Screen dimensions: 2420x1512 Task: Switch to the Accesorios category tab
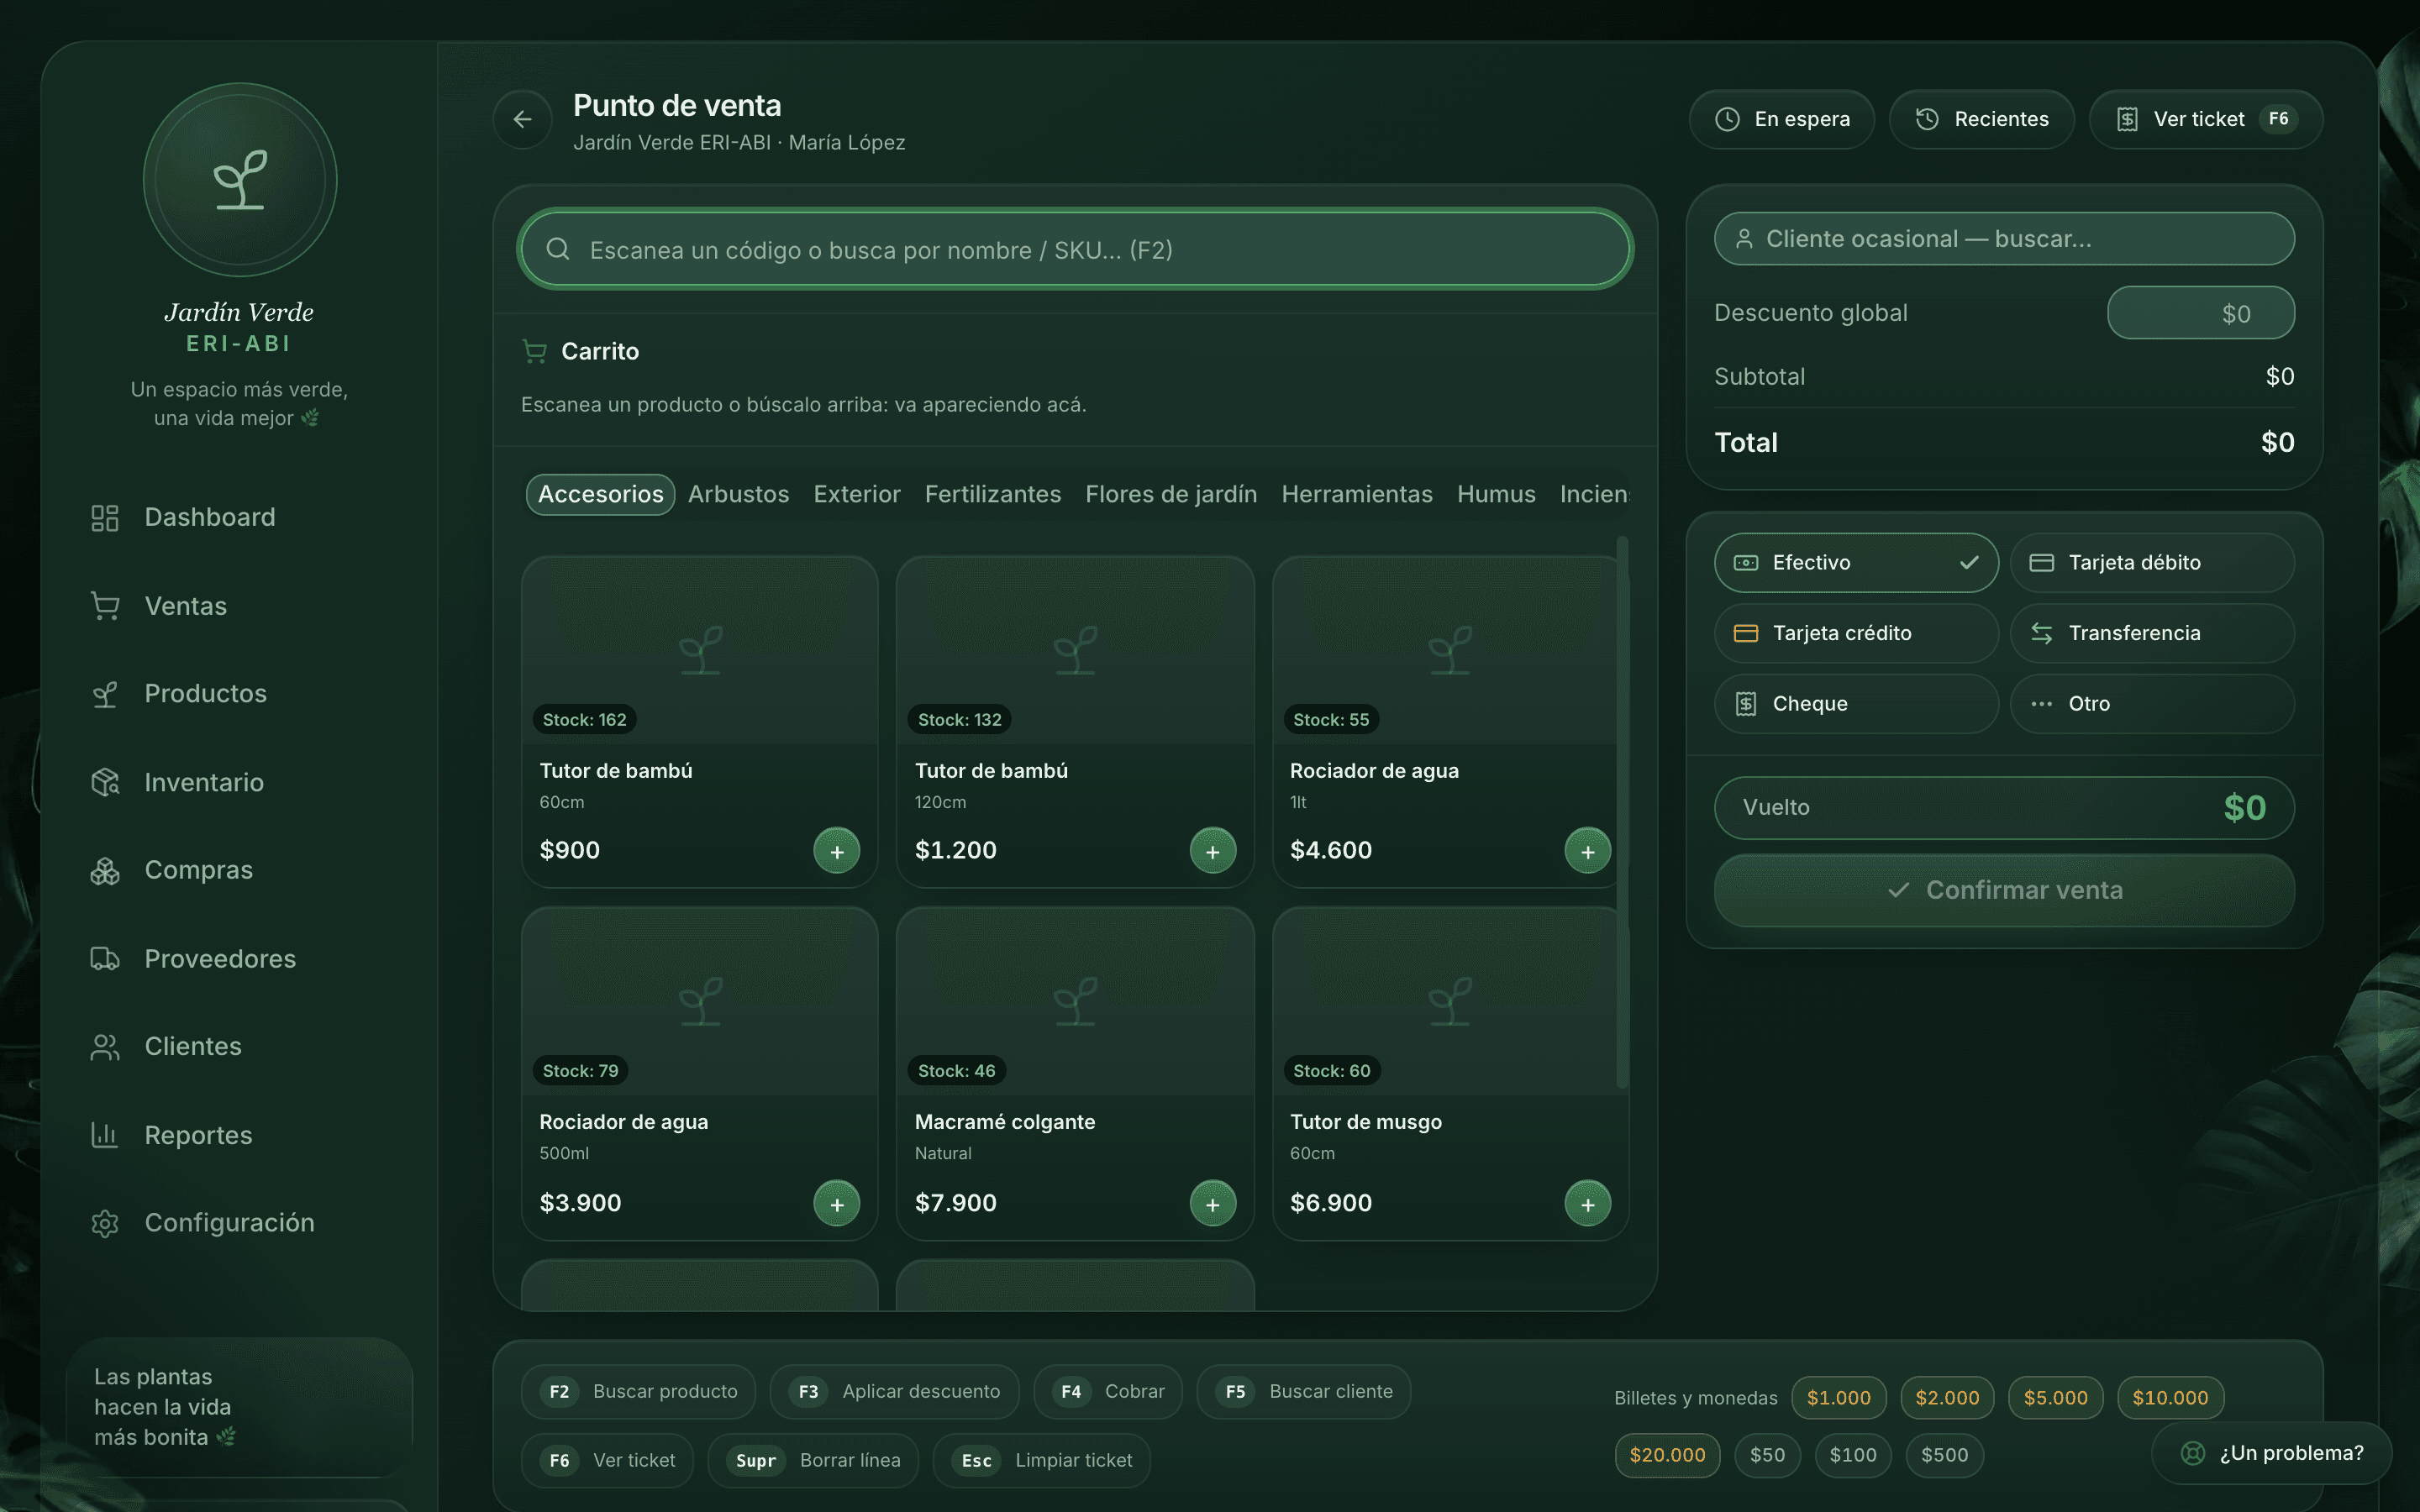click(601, 494)
